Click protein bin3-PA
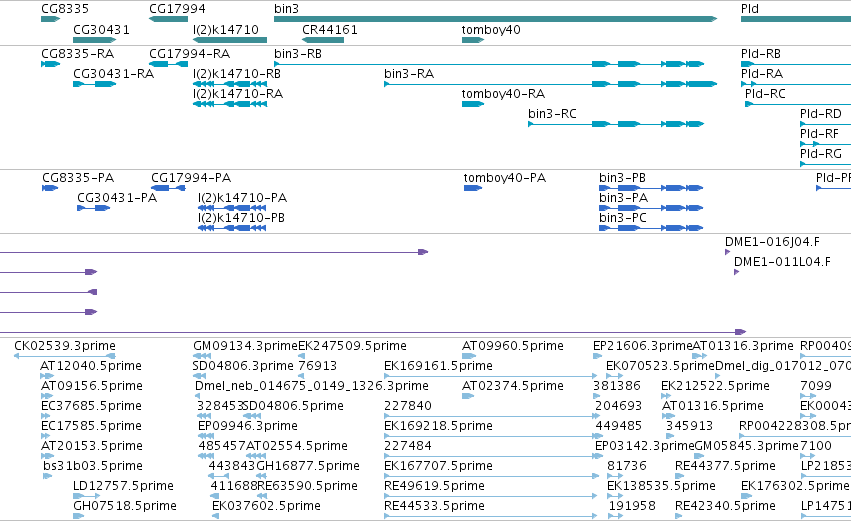This screenshot has height=521, width=851. click(x=623, y=198)
